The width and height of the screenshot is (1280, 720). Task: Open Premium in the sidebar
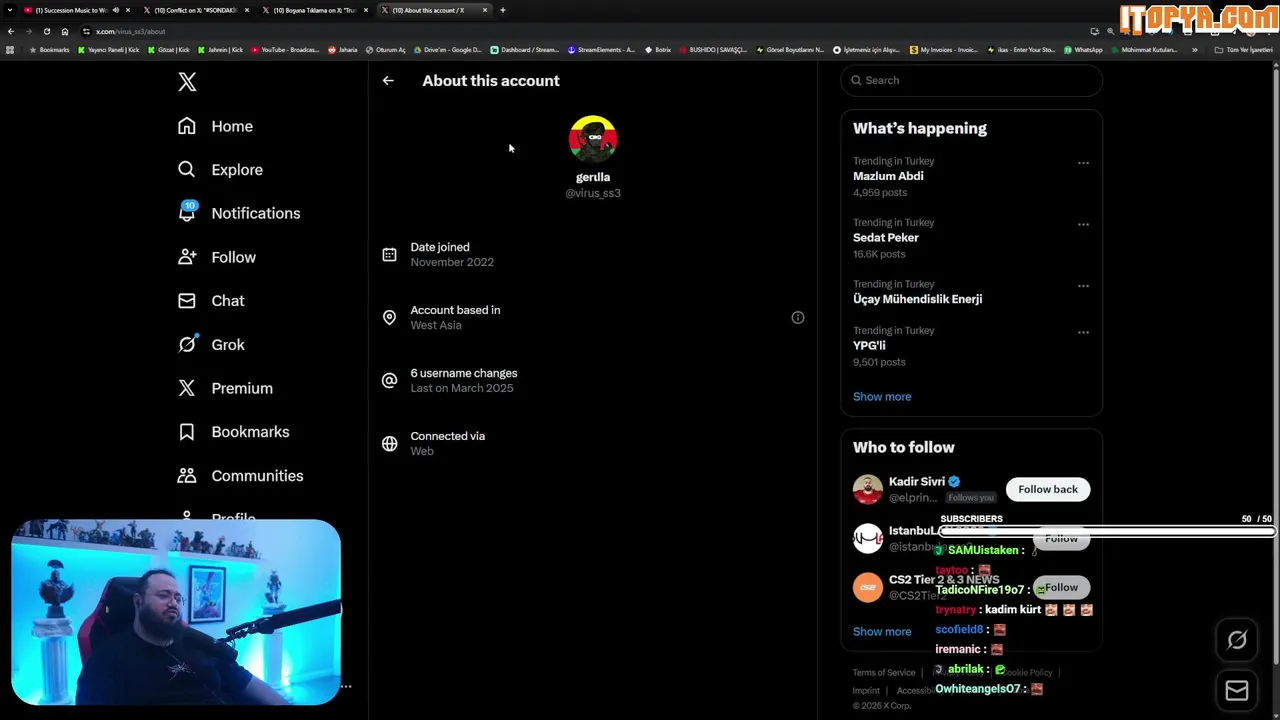[225, 388]
